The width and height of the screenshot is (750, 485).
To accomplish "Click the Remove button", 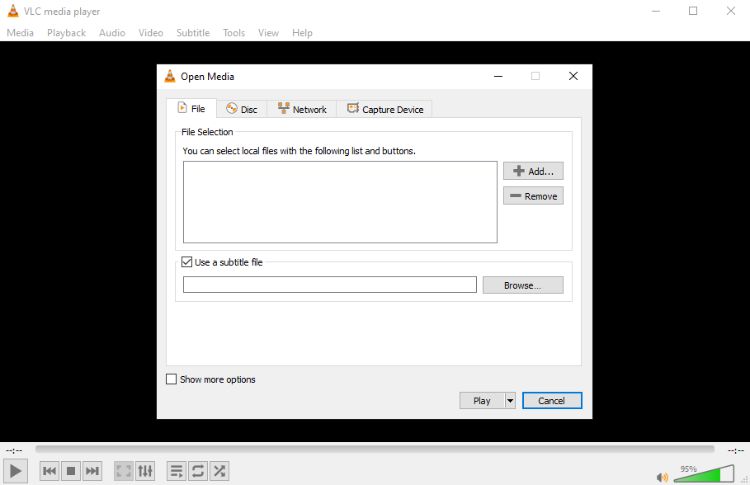I will (533, 196).
